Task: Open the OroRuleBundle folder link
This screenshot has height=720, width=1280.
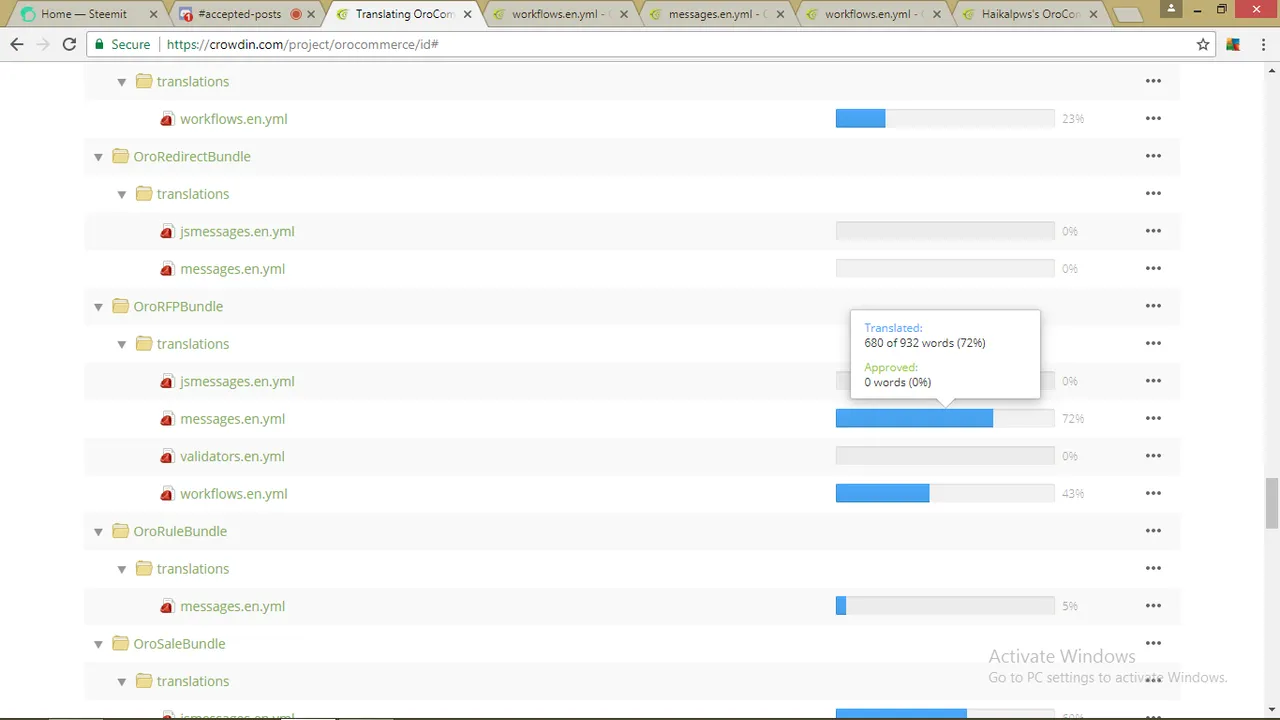Action: 180,531
